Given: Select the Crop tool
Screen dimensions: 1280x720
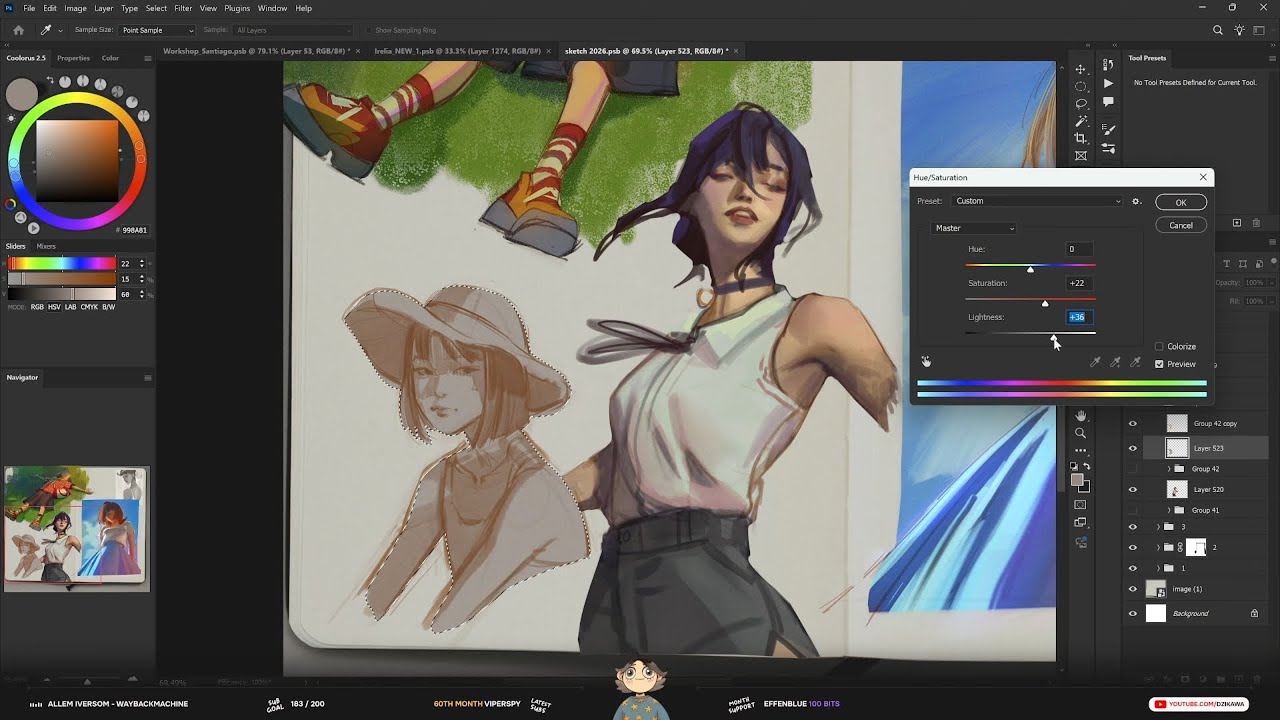Looking at the screenshot, I should (1080, 138).
